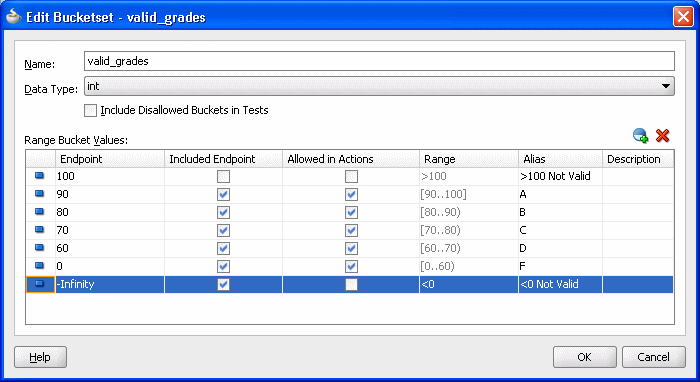Uncheck Included Endpoint for row 0

coord(223,266)
